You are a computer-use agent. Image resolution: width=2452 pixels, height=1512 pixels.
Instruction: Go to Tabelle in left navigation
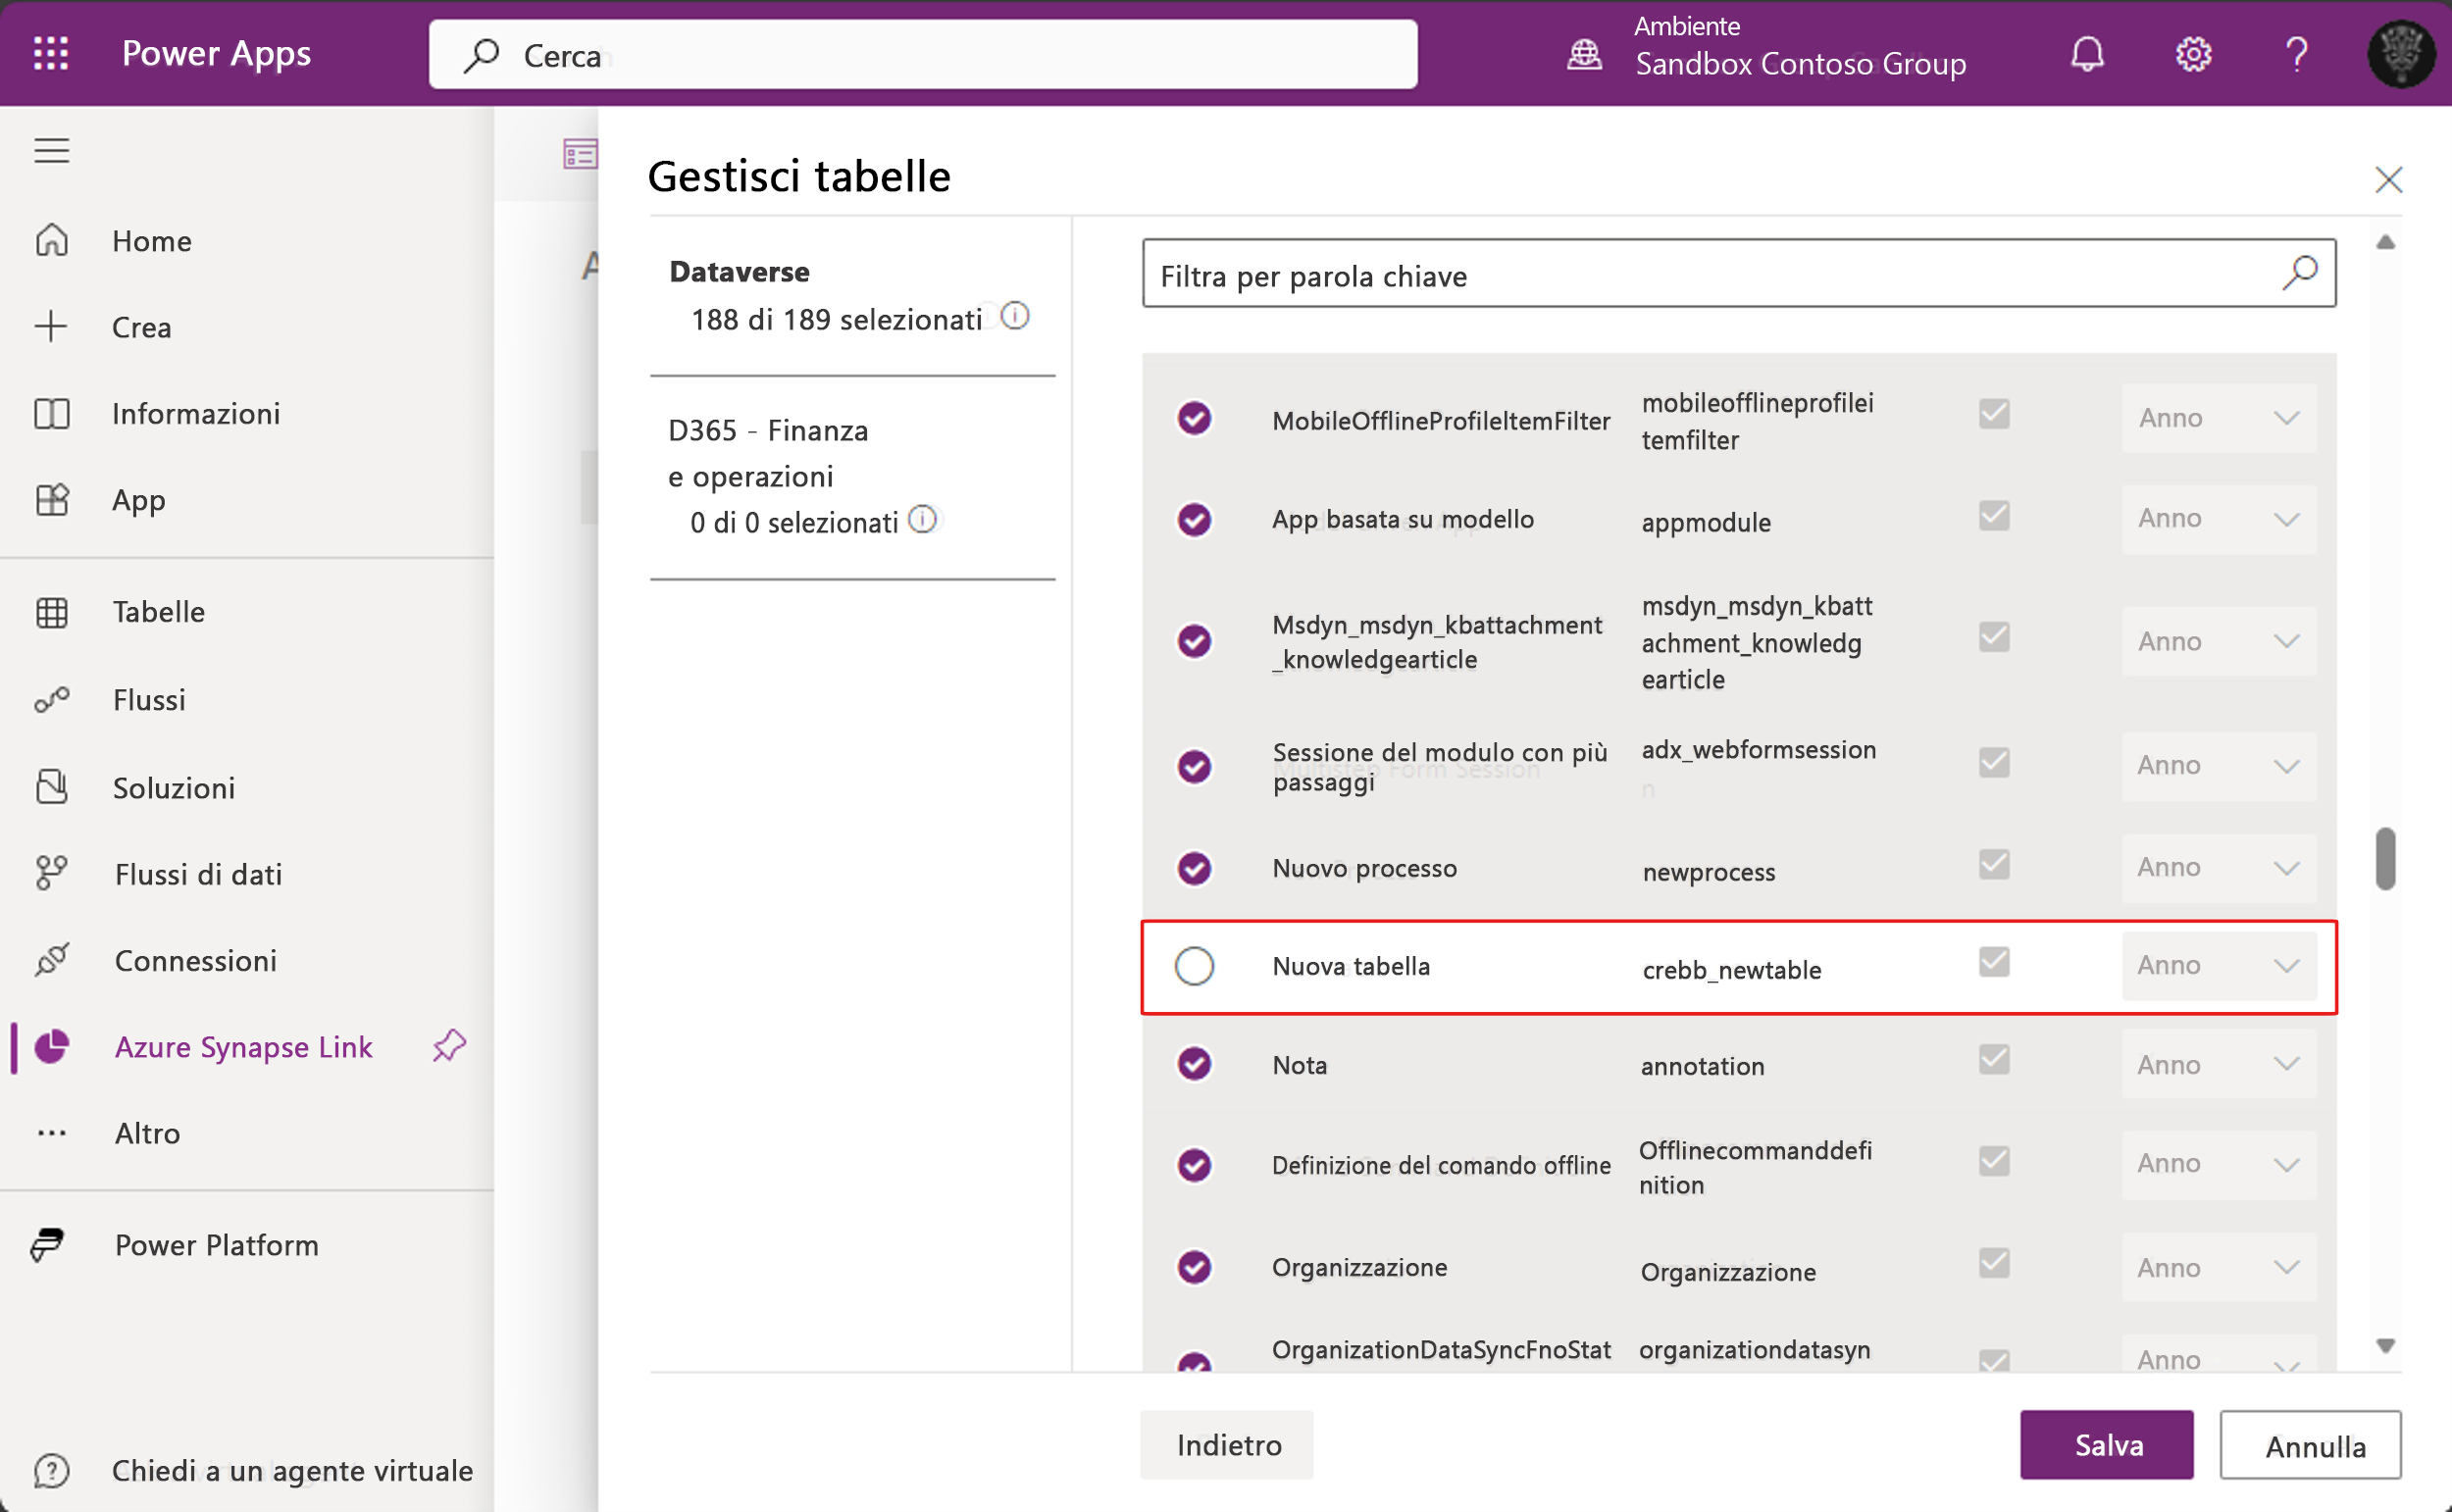click(158, 612)
